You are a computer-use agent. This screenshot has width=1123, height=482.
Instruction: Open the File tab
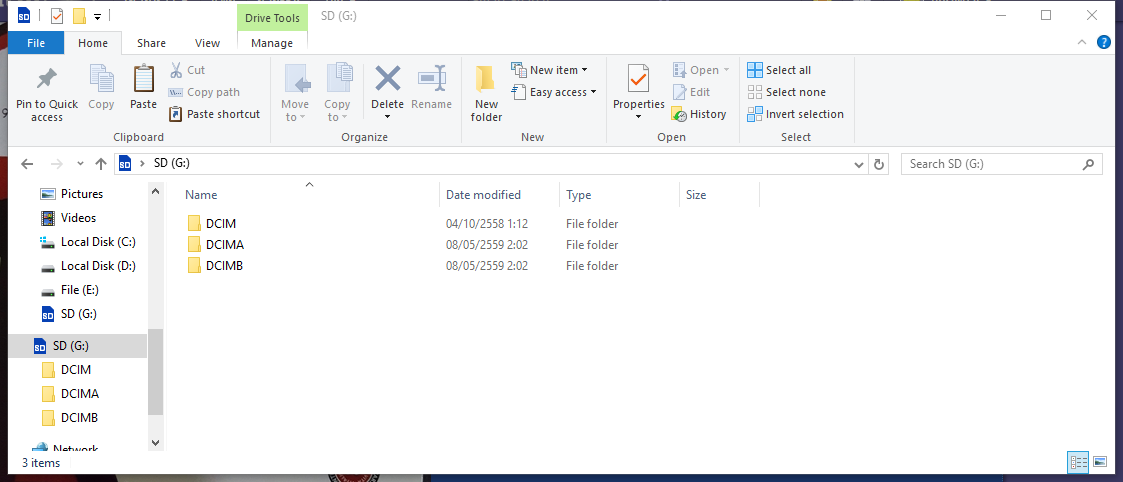point(36,43)
